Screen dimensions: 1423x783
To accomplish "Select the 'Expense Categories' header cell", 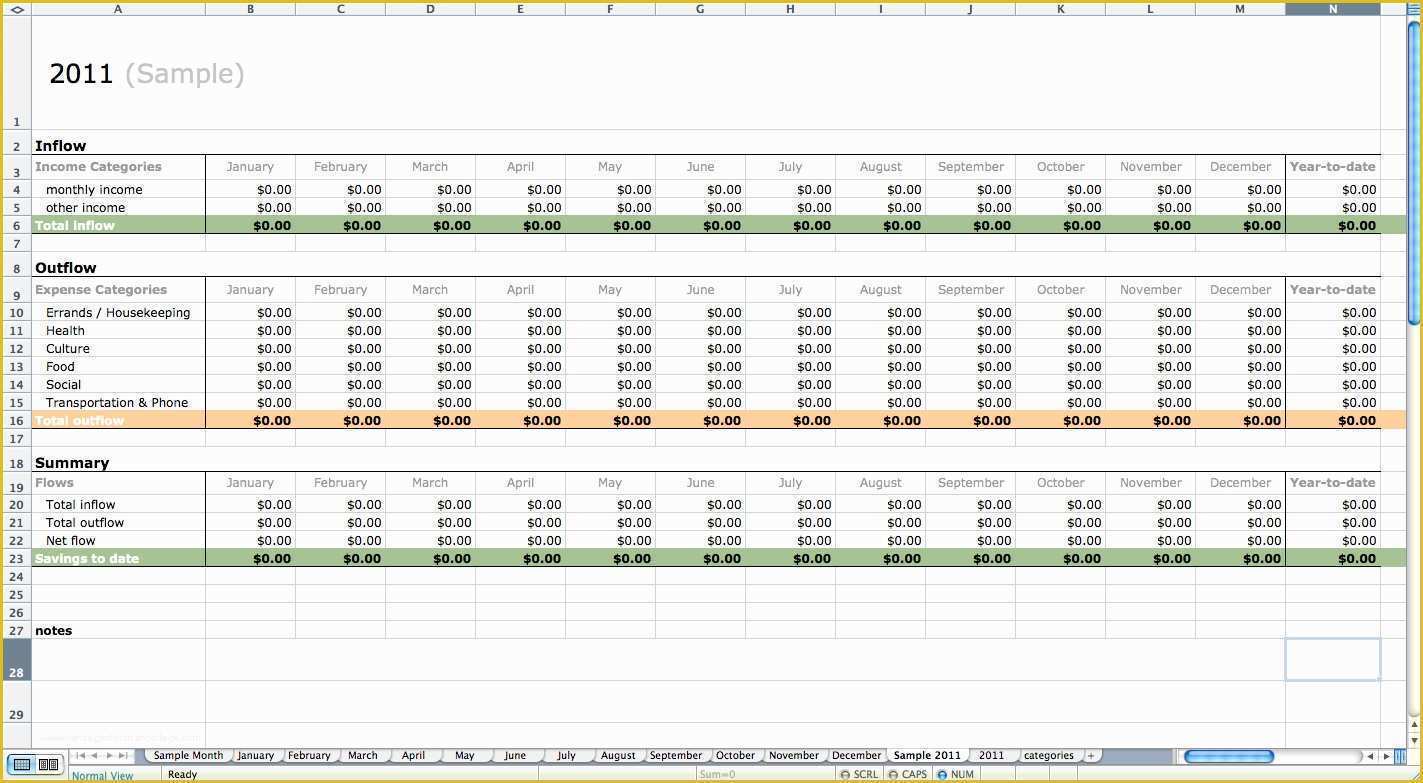I will pyautogui.click(x=118, y=290).
